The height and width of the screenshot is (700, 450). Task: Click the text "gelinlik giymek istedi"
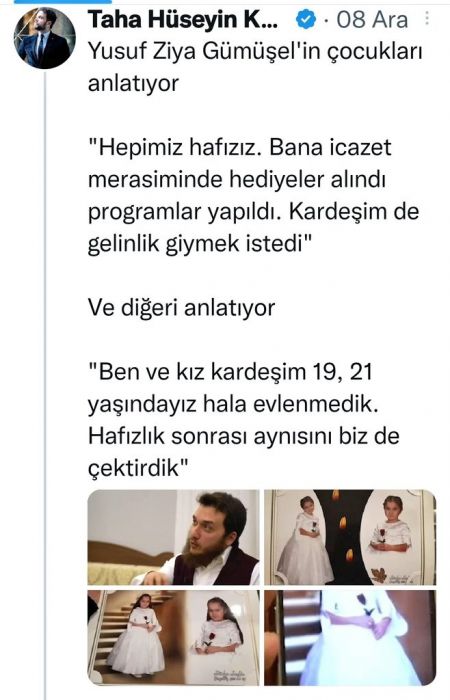[200, 245]
